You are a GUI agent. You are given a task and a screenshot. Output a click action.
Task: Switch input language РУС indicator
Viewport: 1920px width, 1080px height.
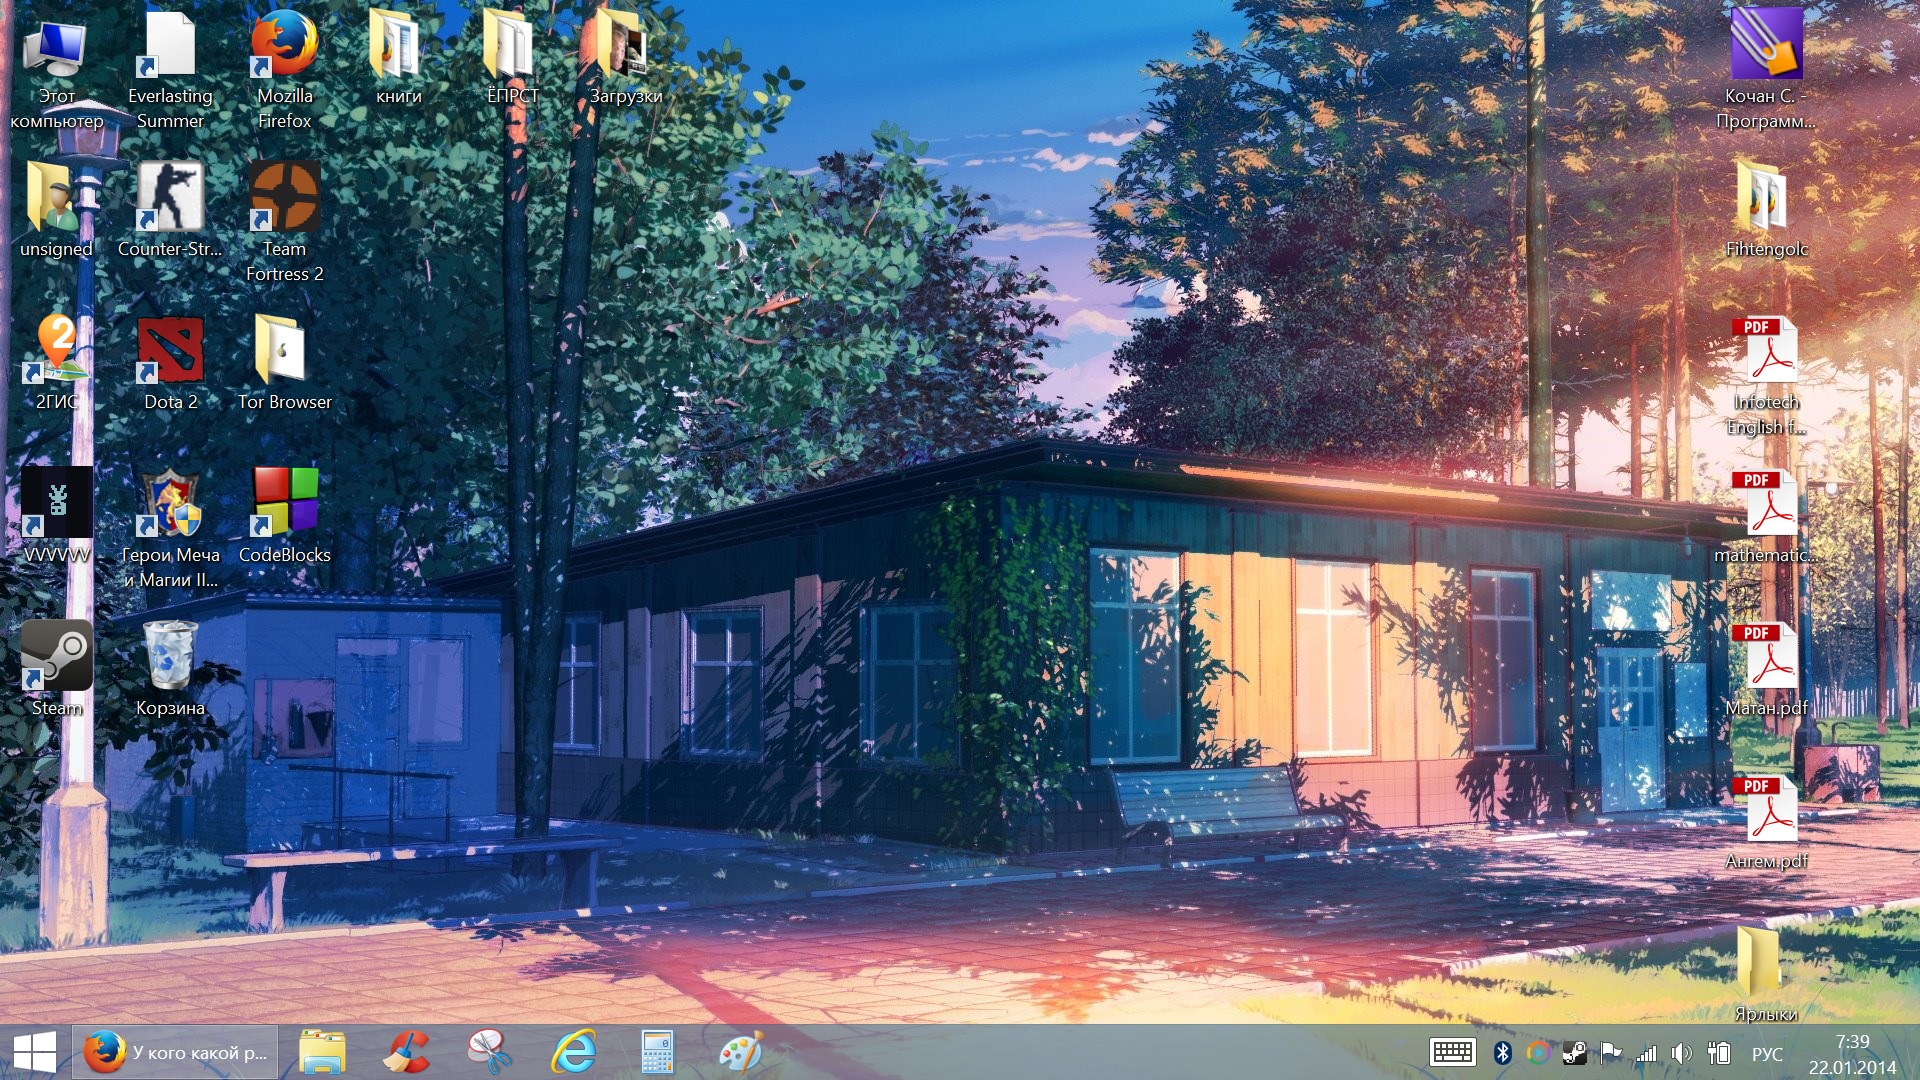(1767, 1054)
